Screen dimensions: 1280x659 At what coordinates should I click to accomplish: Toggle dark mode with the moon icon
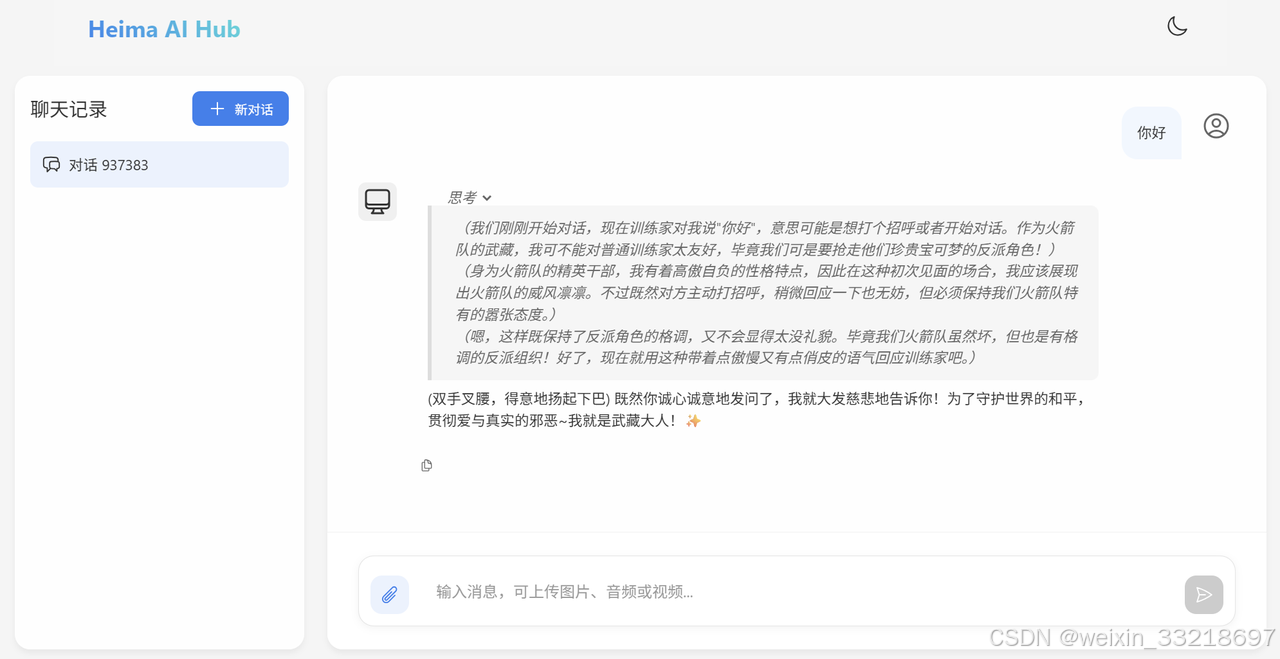point(1177,27)
